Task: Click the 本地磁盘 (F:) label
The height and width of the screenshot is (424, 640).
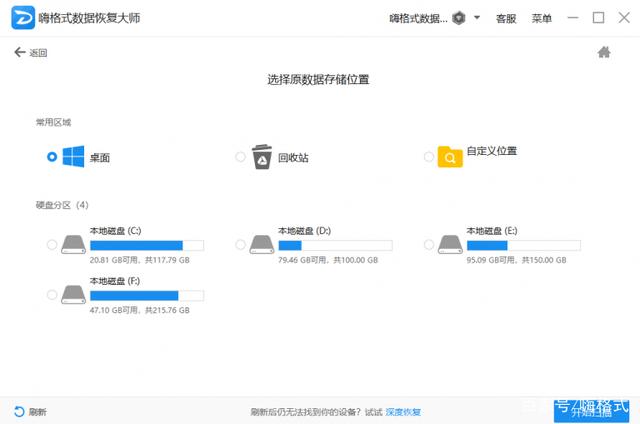Action: click(115, 281)
